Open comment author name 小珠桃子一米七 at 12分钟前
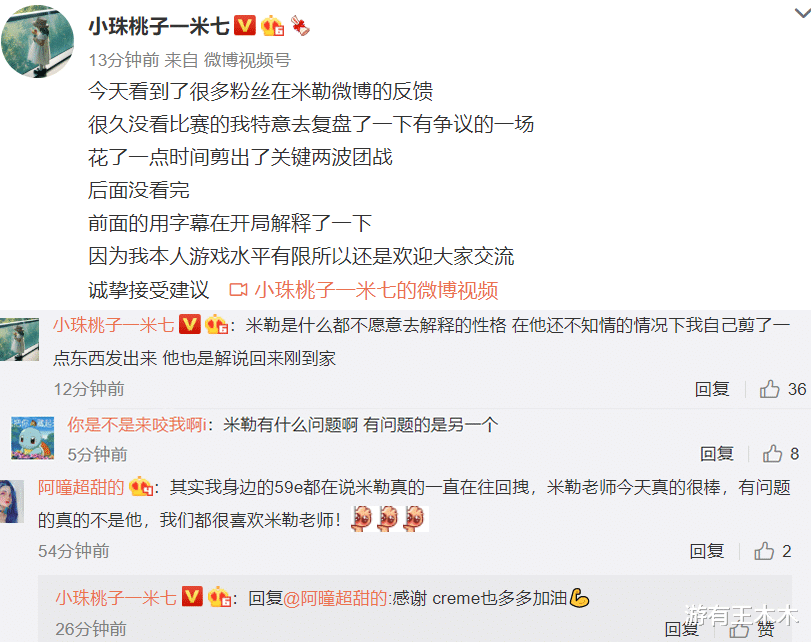The image size is (811, 642). (114, 325)
